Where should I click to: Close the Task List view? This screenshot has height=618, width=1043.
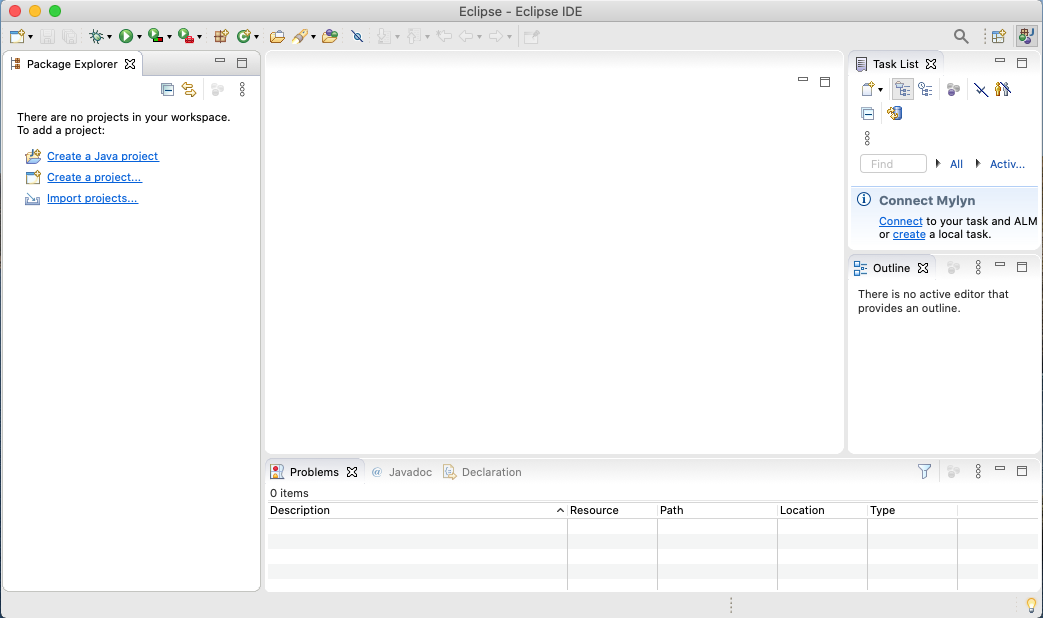[x=931, y=64]
